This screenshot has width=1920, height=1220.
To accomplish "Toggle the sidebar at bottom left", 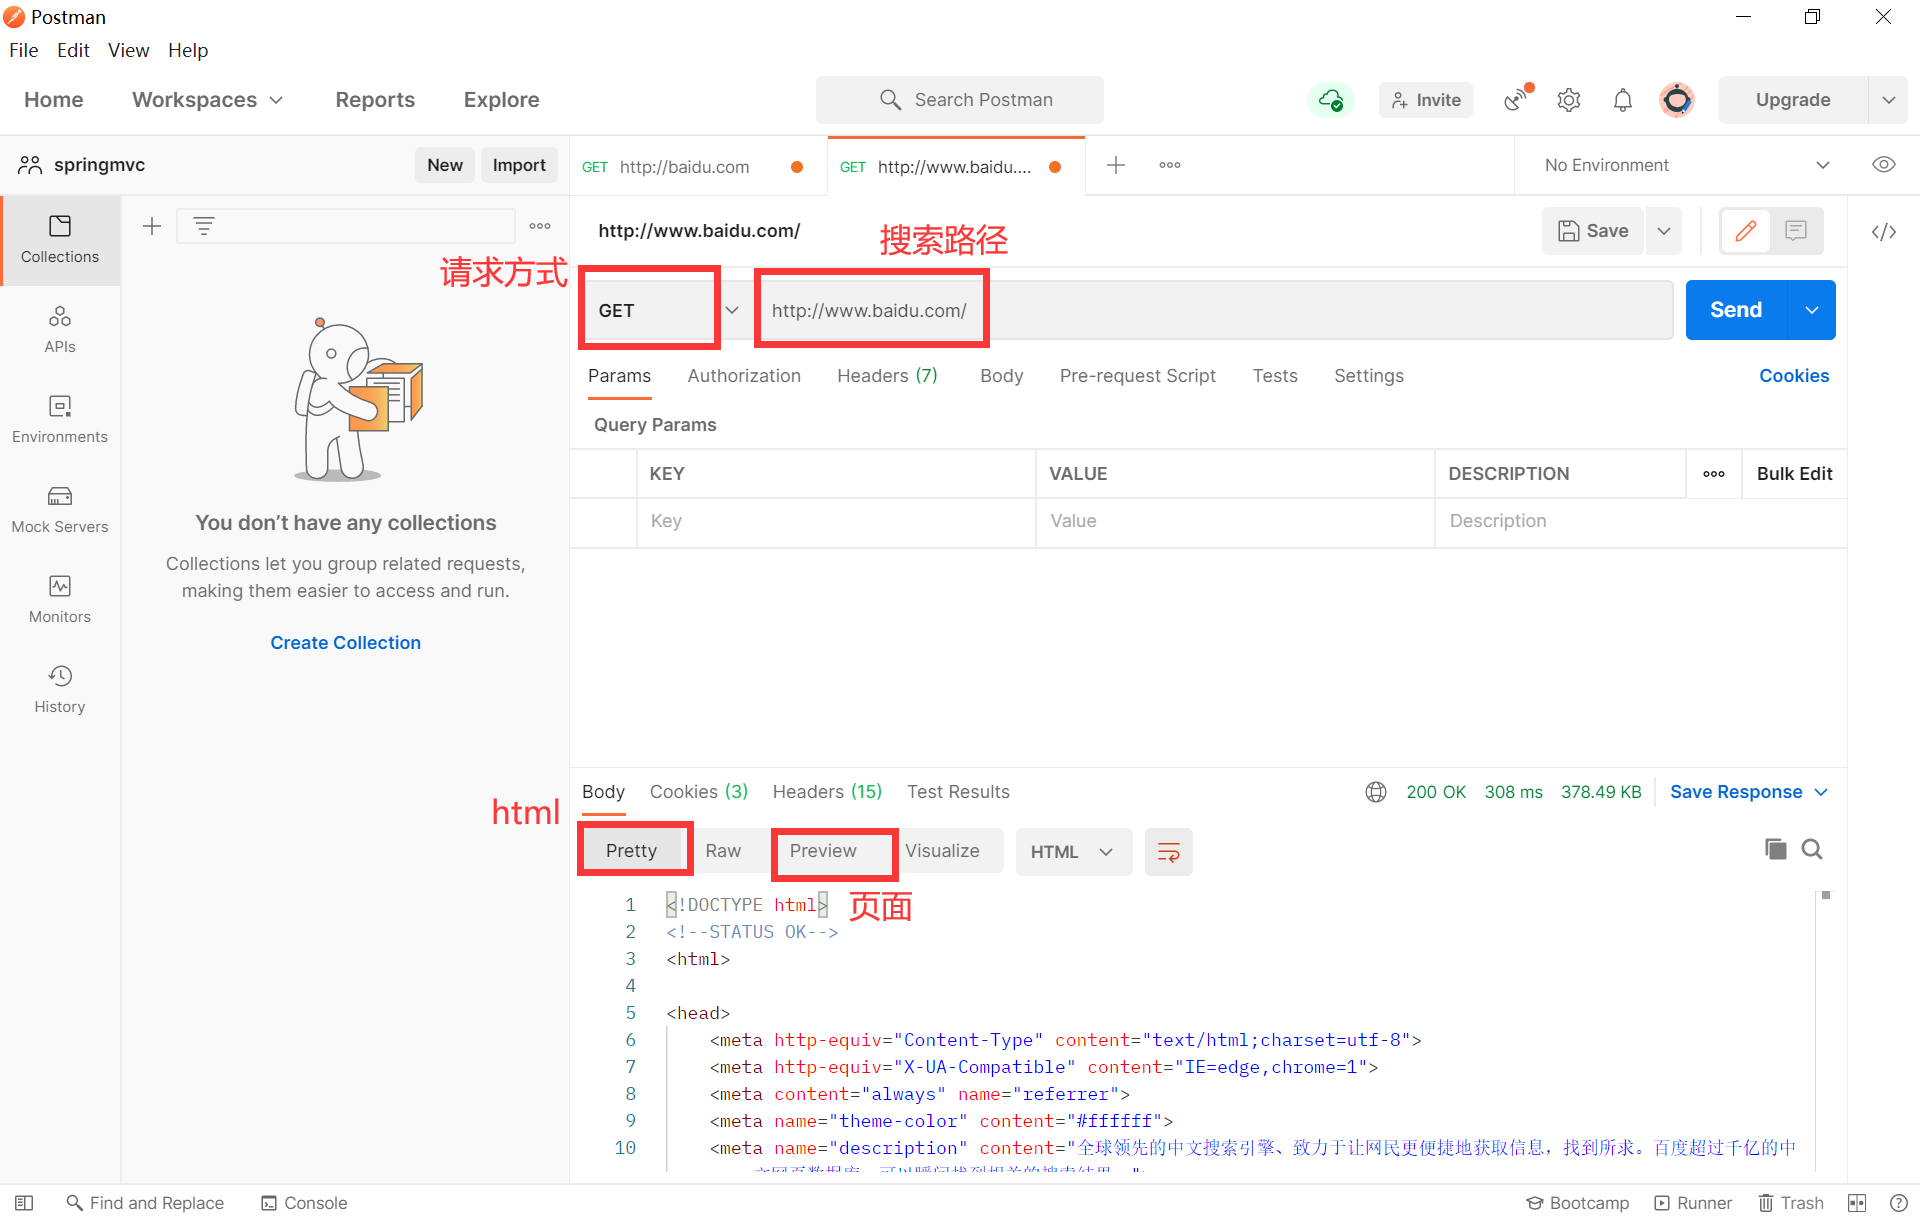I will (24, 1203).
